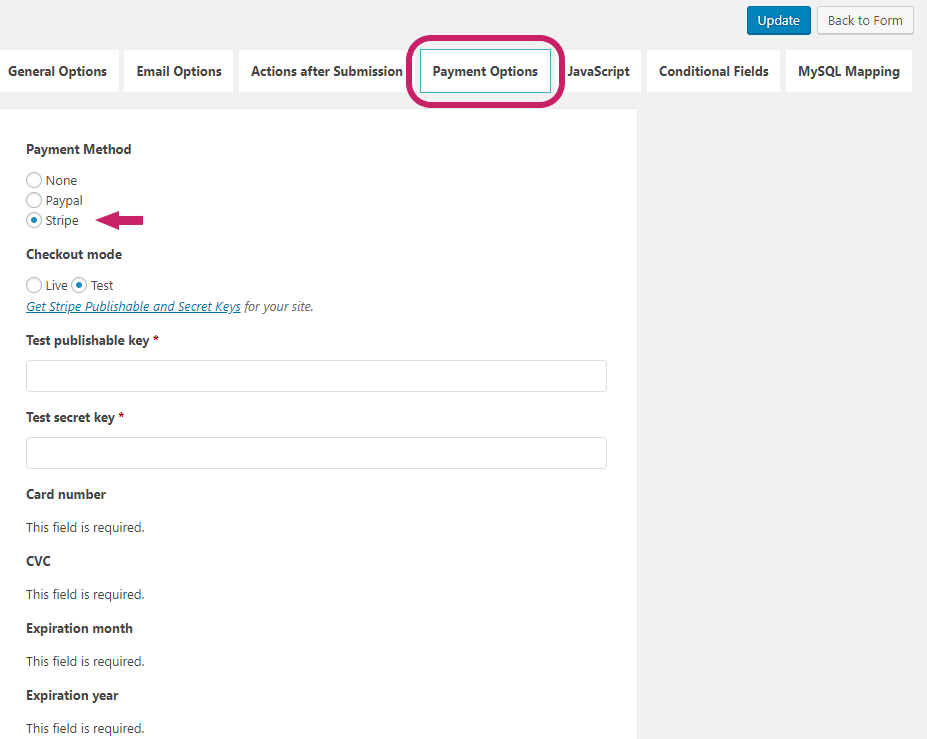Screen dimensions: 927x739
Task: Open the JavaScript tab
Action: 598,71
